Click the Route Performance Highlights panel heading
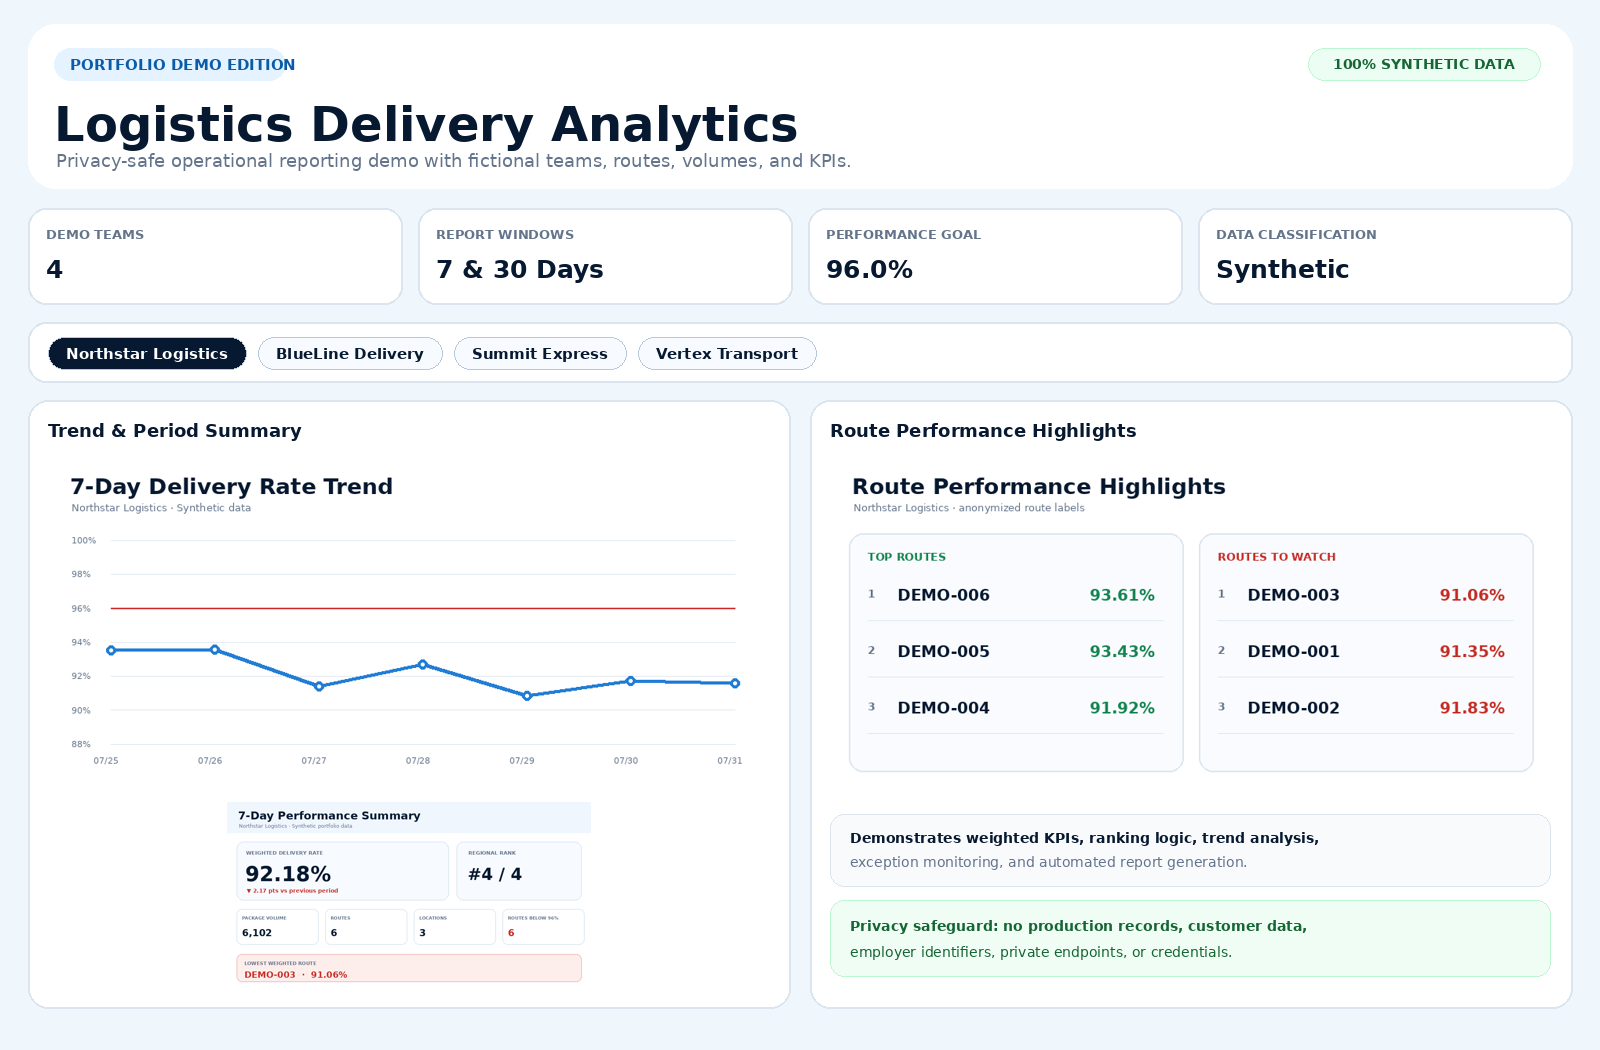 [x=983, y=431]
